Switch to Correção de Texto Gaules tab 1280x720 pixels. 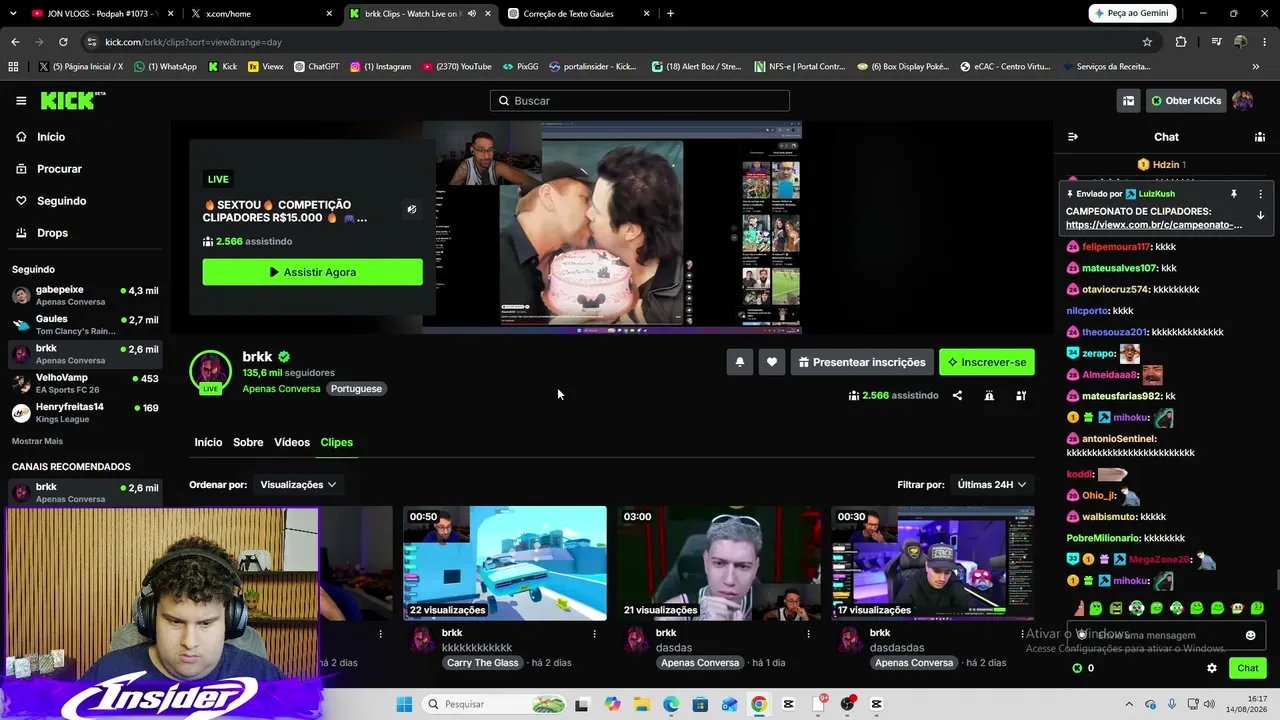pyautogui.click(x=578, y=14)
